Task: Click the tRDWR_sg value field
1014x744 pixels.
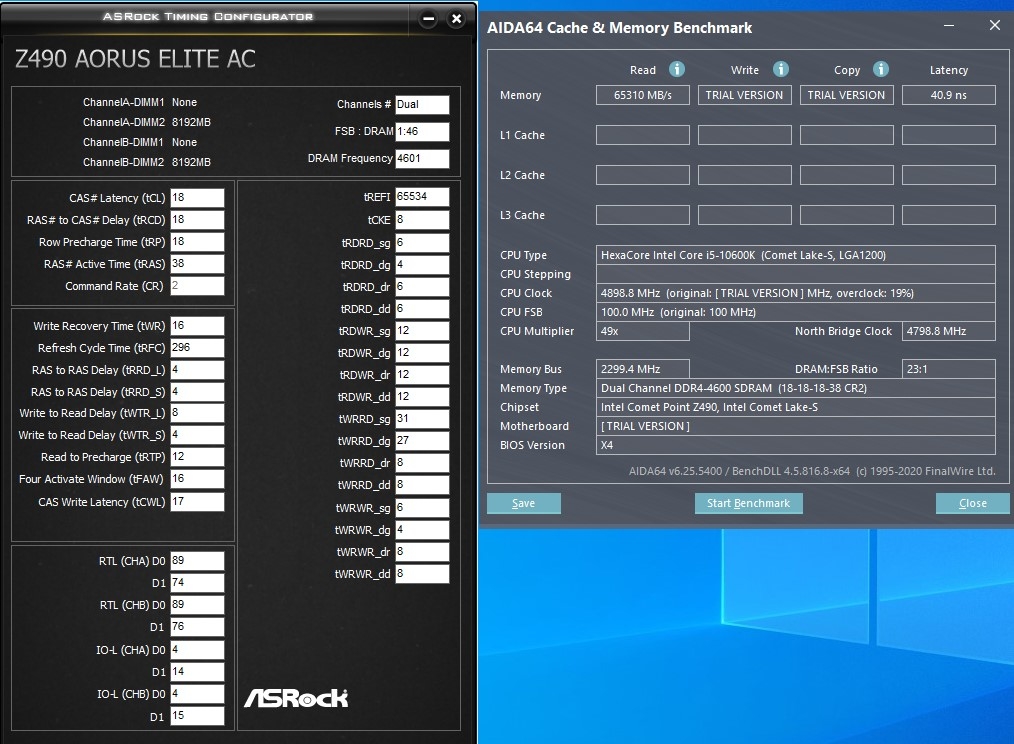Action: (x=422, y=331)
